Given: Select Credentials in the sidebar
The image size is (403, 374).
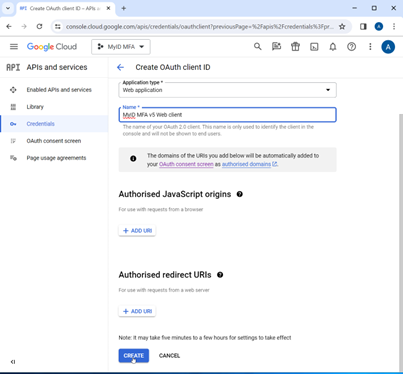Looking at the screenshot, I should 40,124.
